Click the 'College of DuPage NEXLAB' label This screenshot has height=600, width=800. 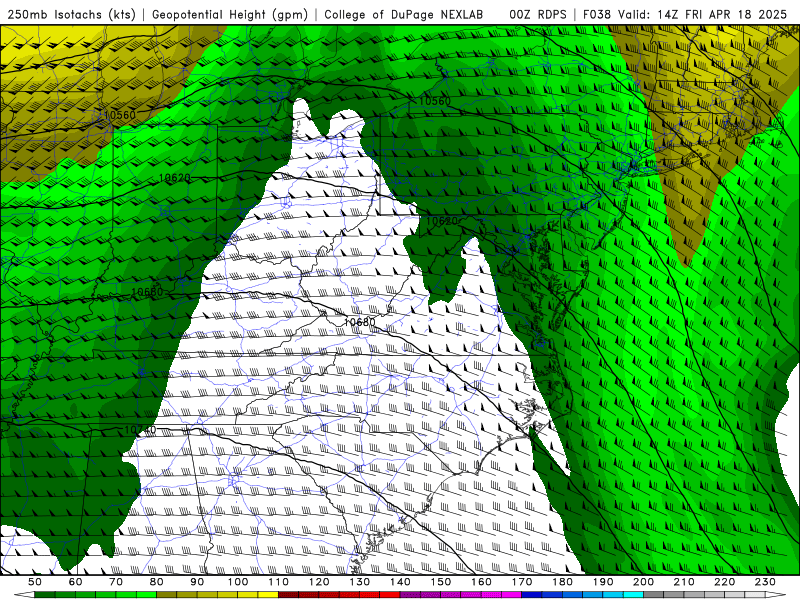[403, 14]
